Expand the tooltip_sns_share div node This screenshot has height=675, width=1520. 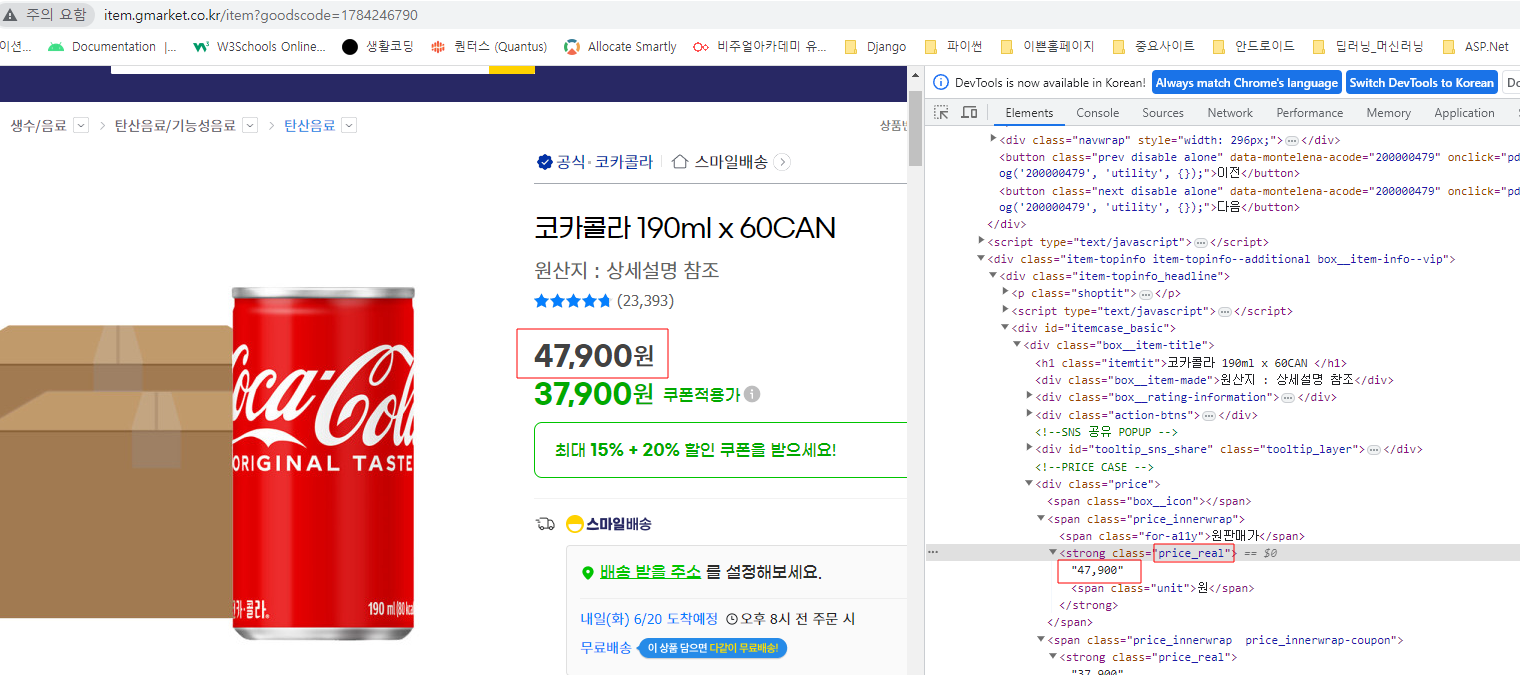click(x=1029, y=449)
